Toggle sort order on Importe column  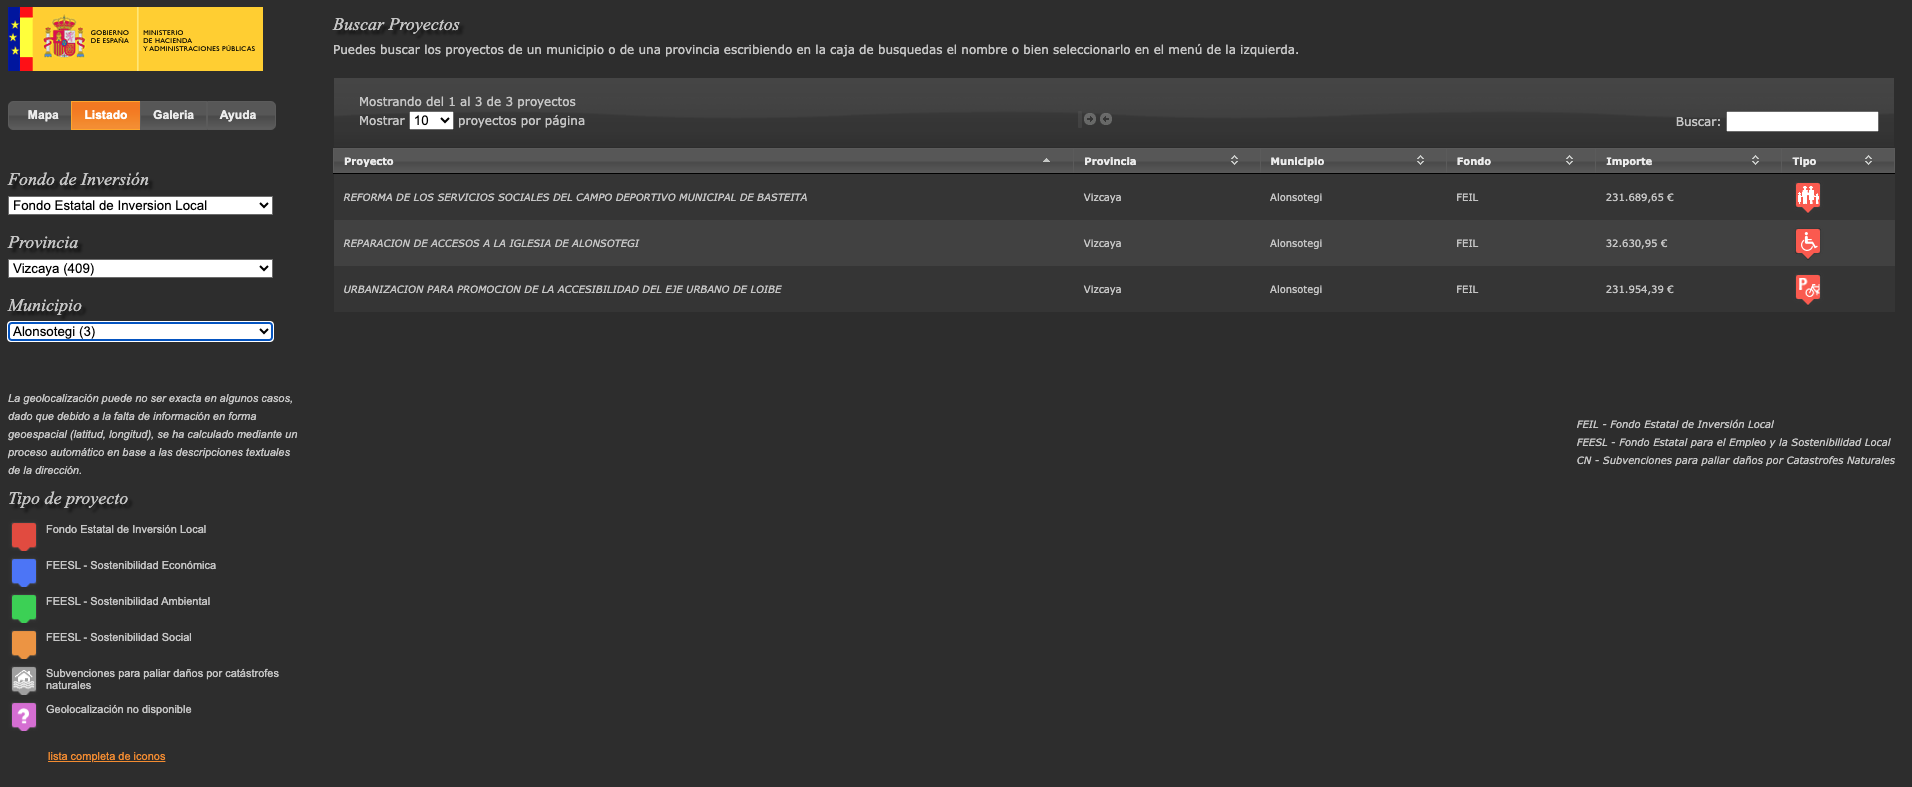pos(1681,161)
